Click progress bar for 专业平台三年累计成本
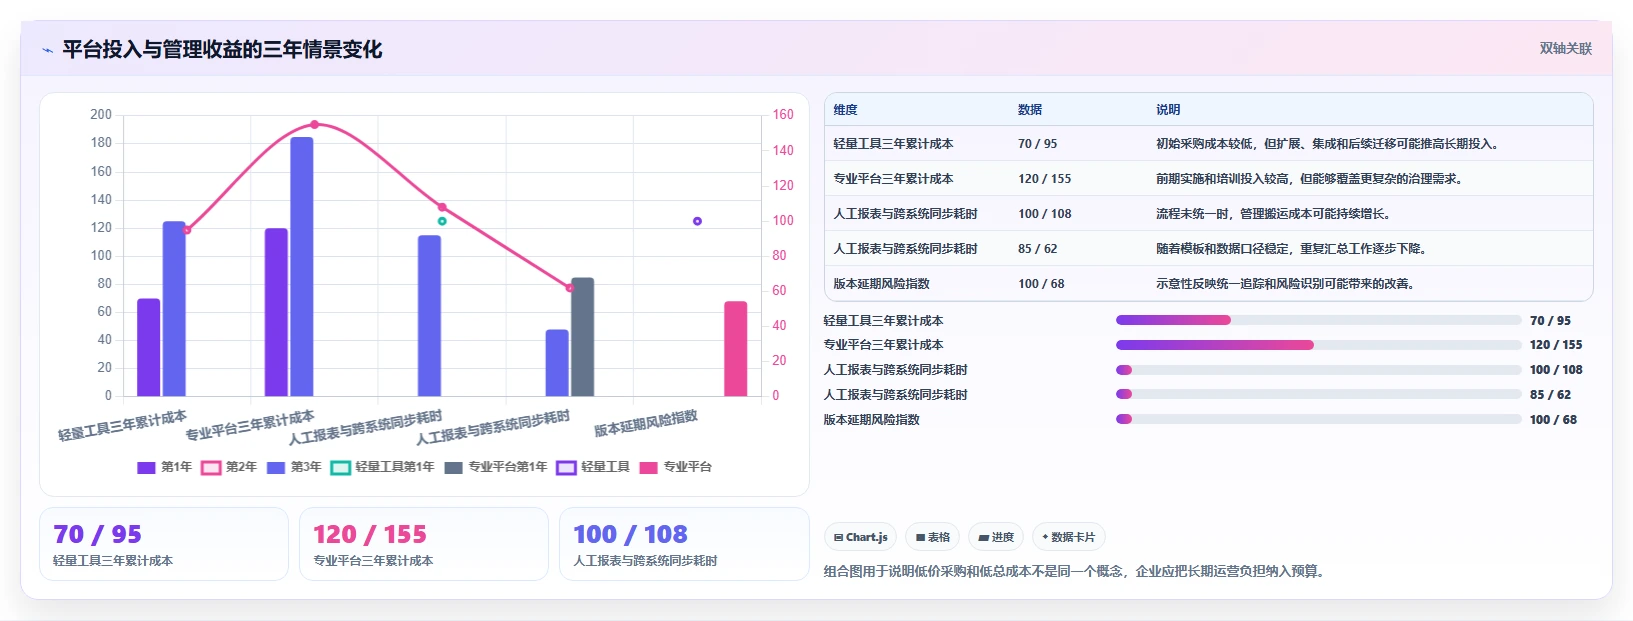Viewport: 1633px width, 621px height. 1319,345
